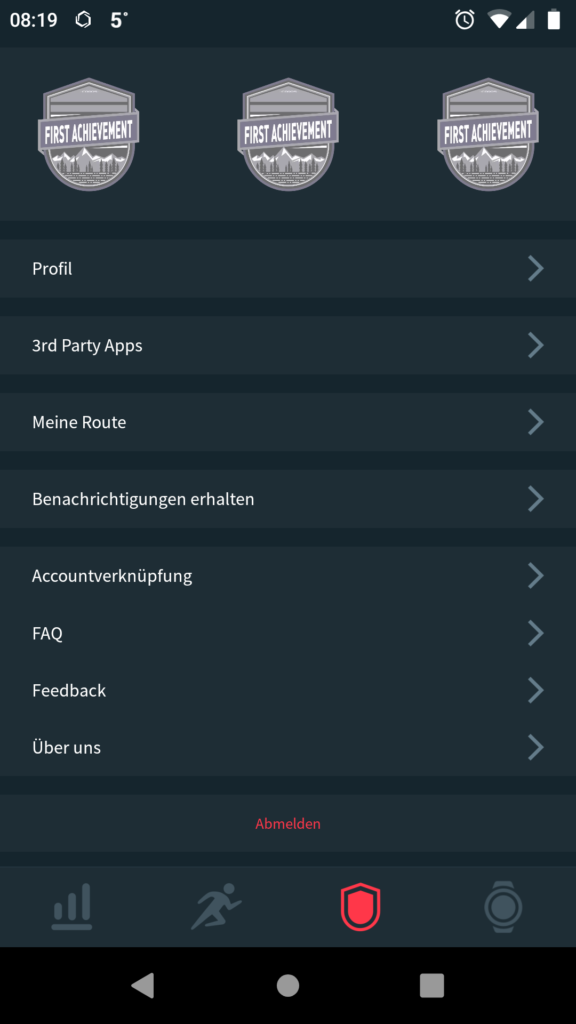Select the middle First Achievement badge
Screen dimensions: 576x1024
[x=288, y=134]
